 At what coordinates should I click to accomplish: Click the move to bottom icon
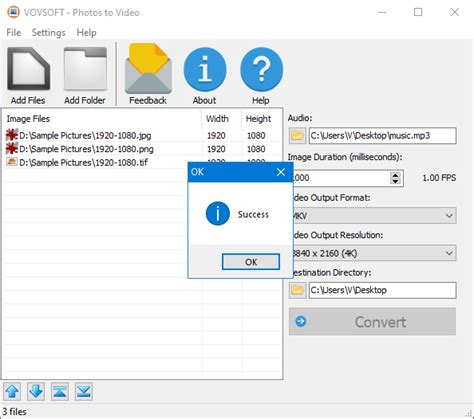pyautogui.click(x=84, y=391)
